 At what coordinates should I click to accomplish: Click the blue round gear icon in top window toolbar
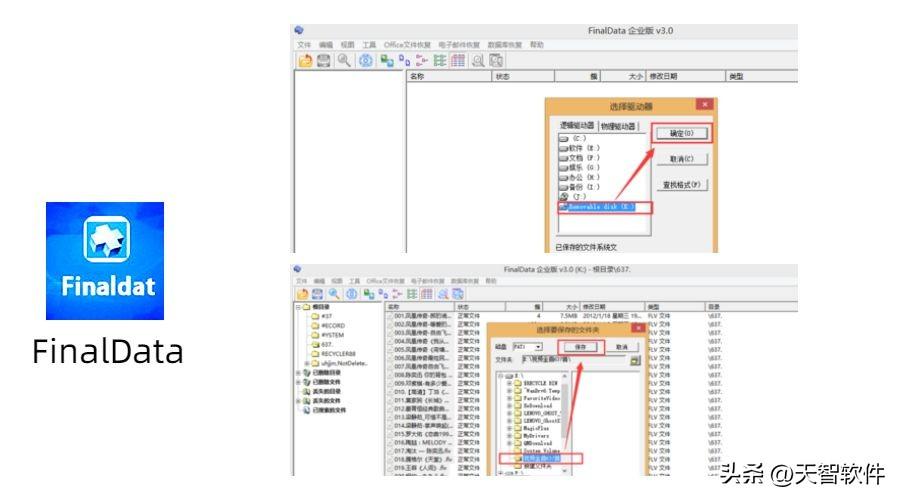[366, 60]
